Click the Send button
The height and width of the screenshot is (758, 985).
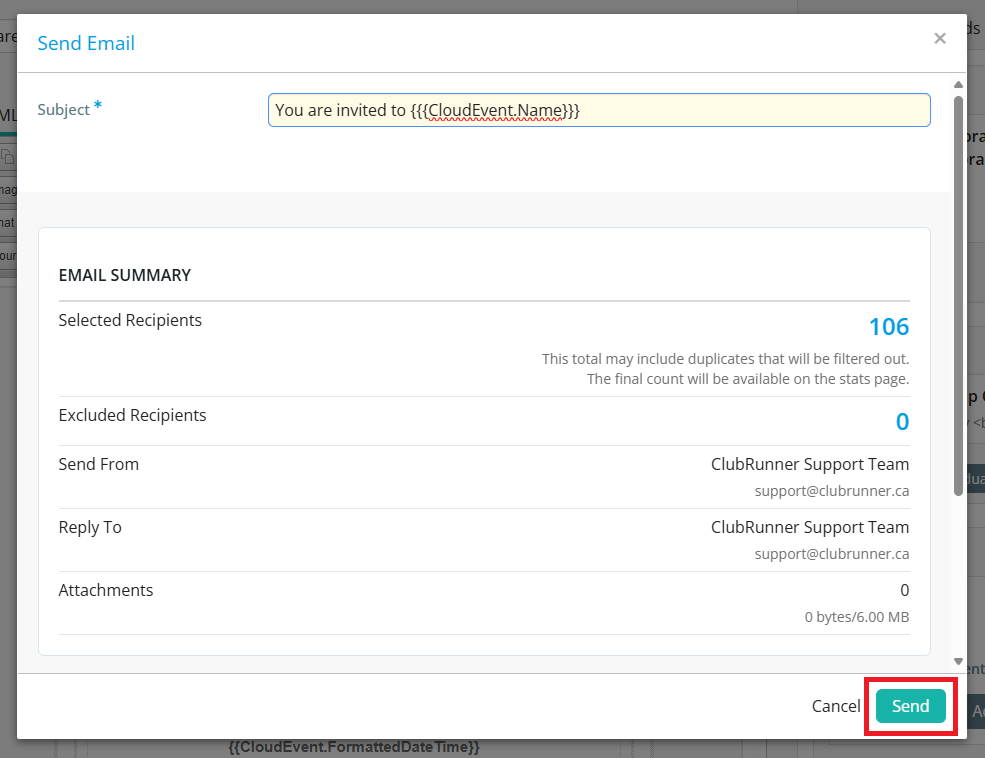[x=910, y=706]
